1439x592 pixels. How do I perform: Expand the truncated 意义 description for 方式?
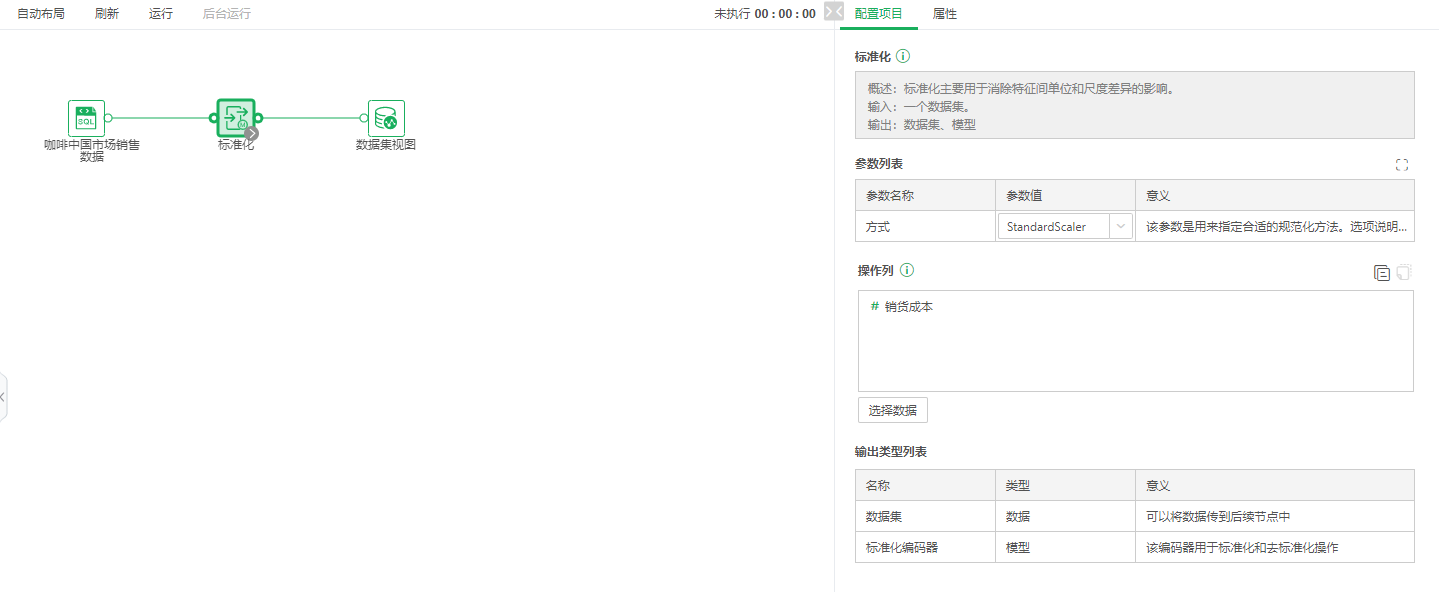(1275, 226)
